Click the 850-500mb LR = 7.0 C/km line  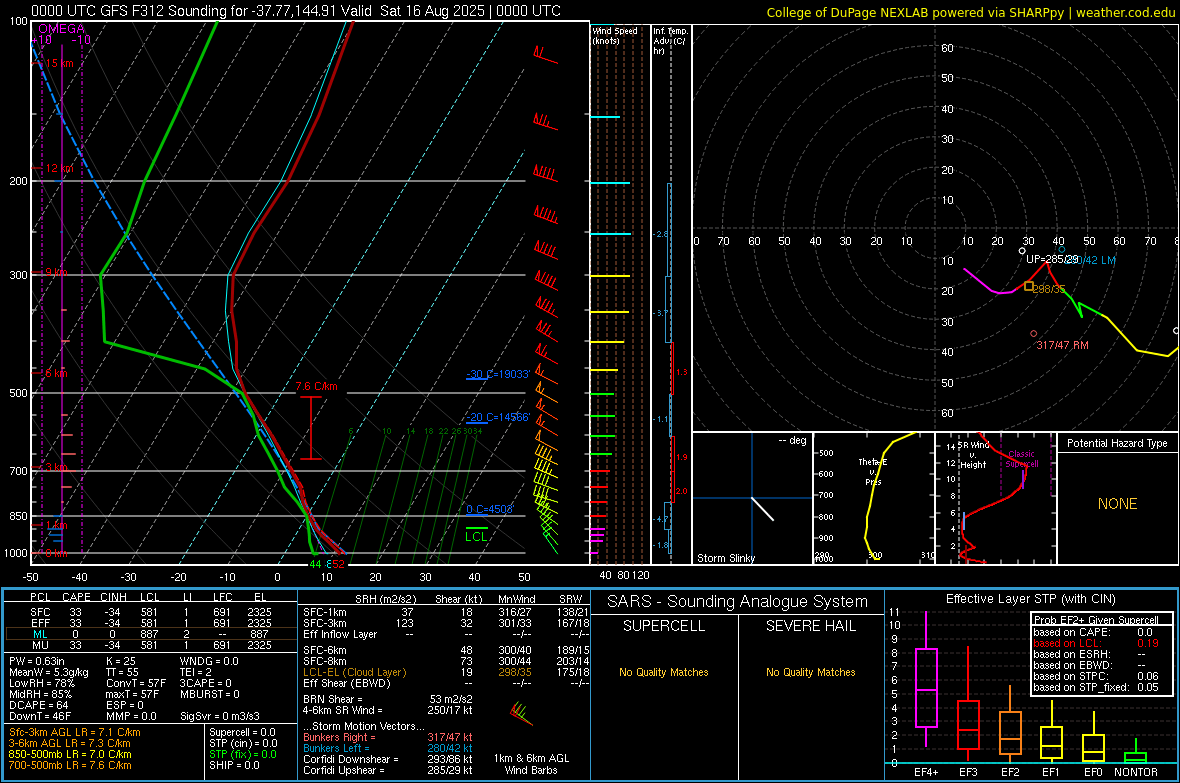pyautogui.click(x=70, y=754)
